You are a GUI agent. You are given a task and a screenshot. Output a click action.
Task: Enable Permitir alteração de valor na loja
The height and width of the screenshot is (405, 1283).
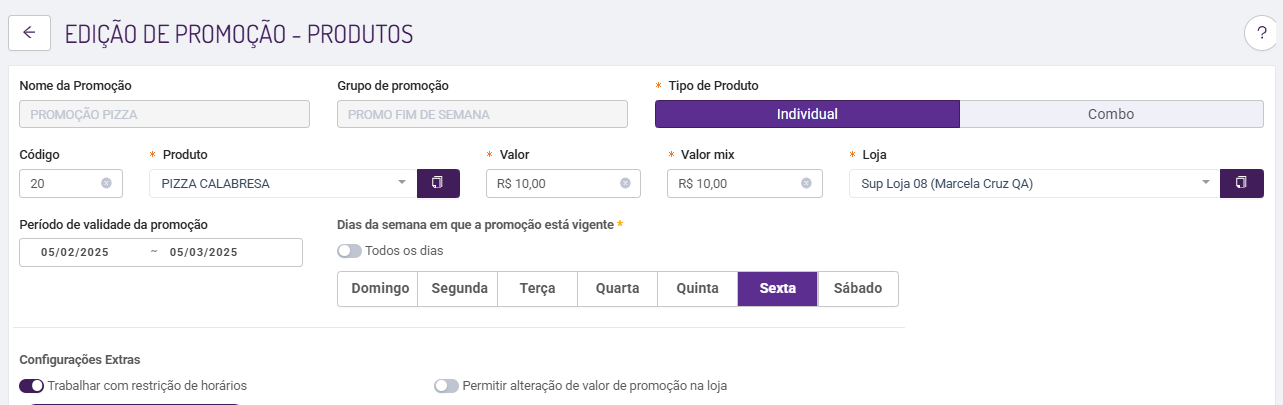446,385
